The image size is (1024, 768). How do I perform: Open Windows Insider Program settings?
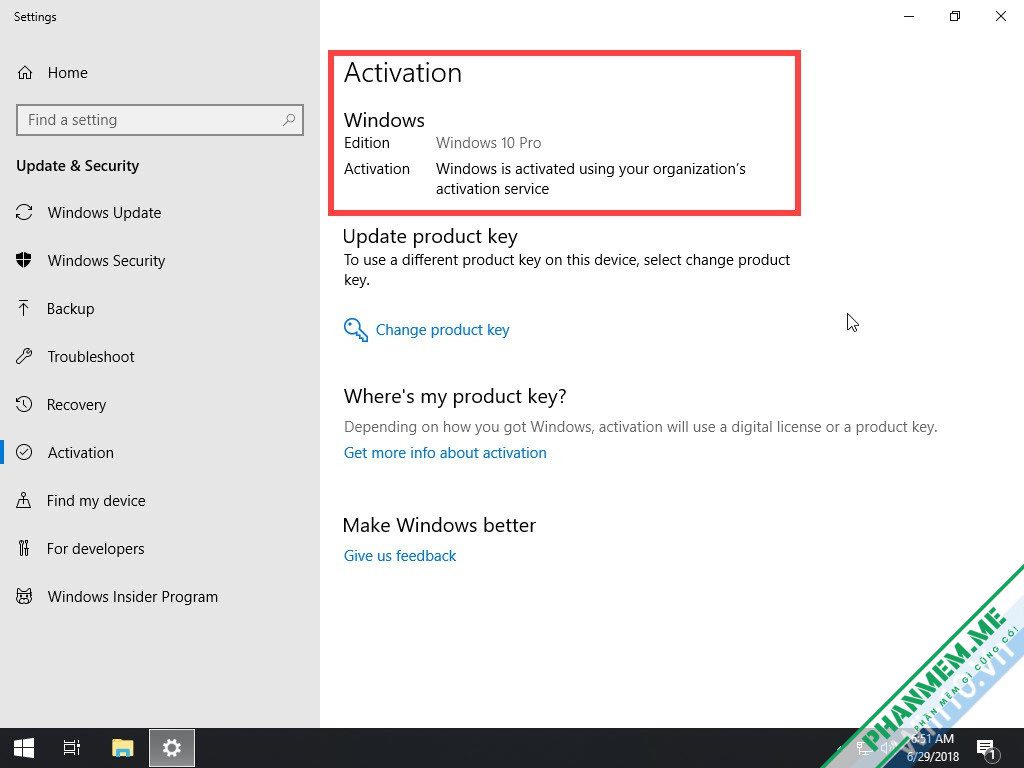tap(133, 597)
